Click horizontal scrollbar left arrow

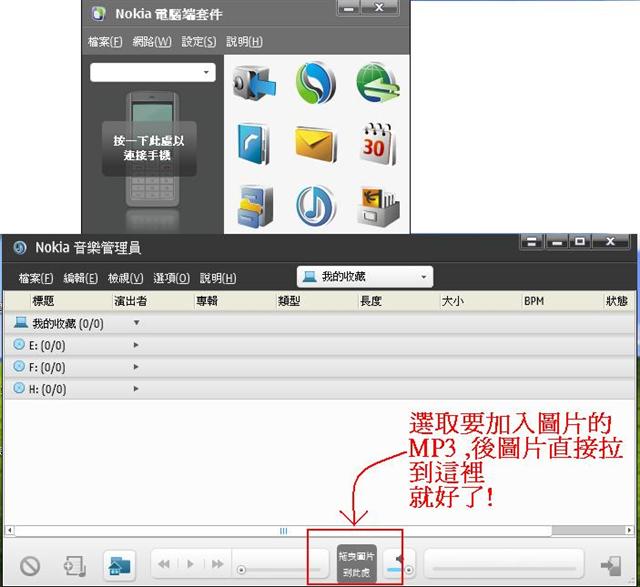tap(9, 530)
